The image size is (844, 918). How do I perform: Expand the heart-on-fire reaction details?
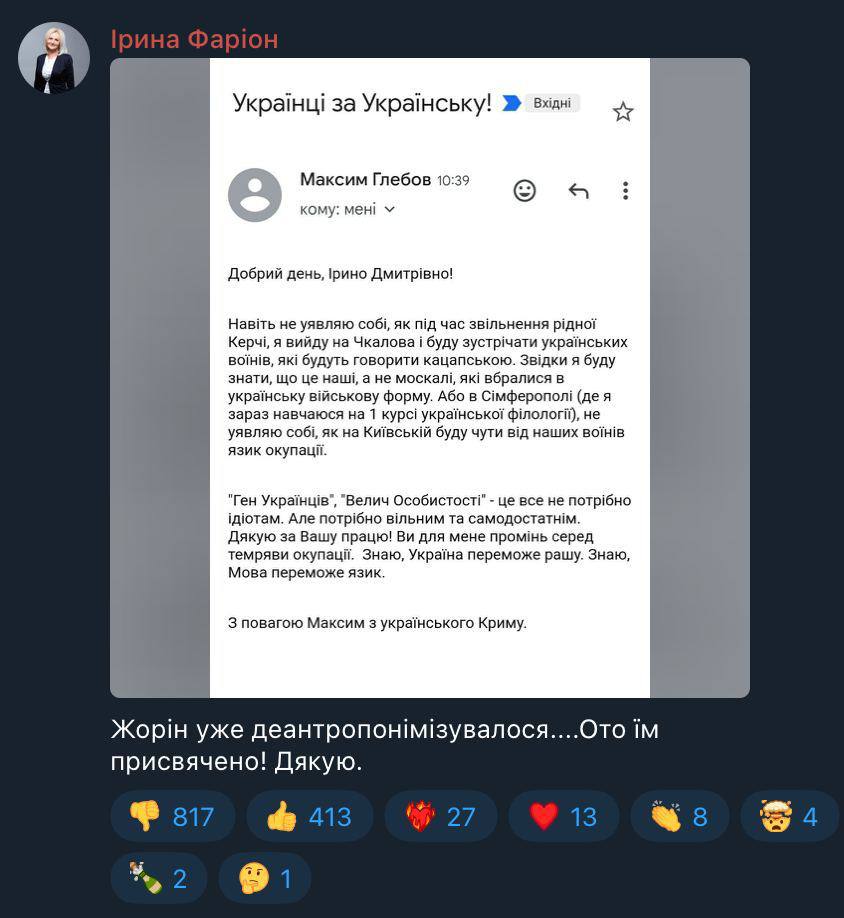click(440, 816)
